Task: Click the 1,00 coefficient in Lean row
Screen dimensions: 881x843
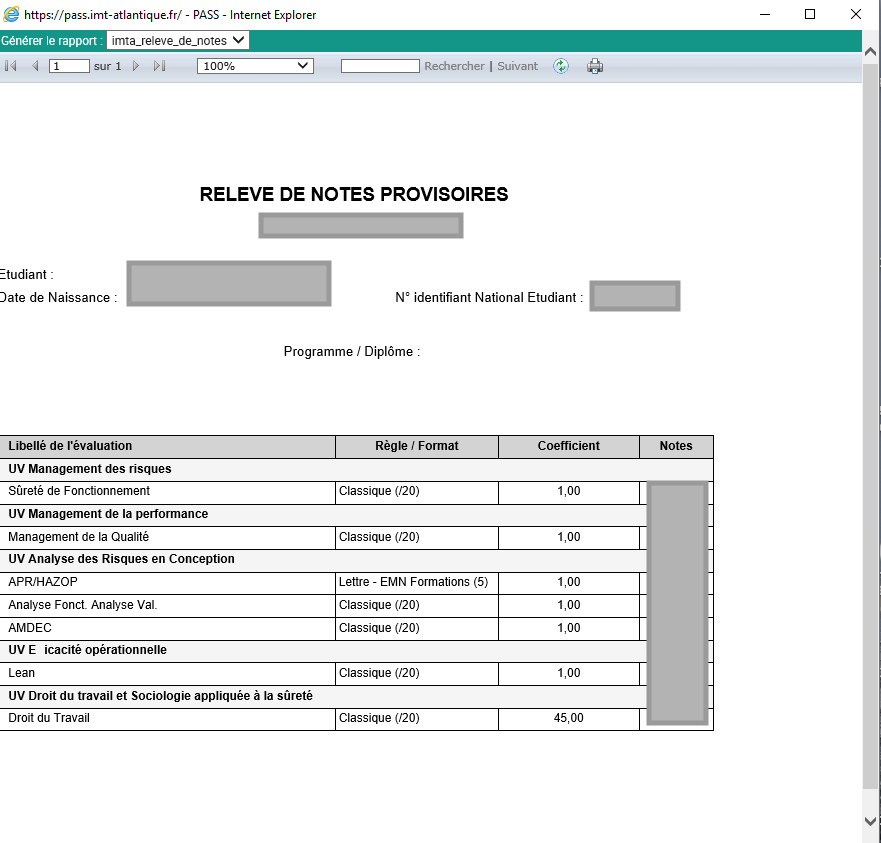Action: [569, 673]
